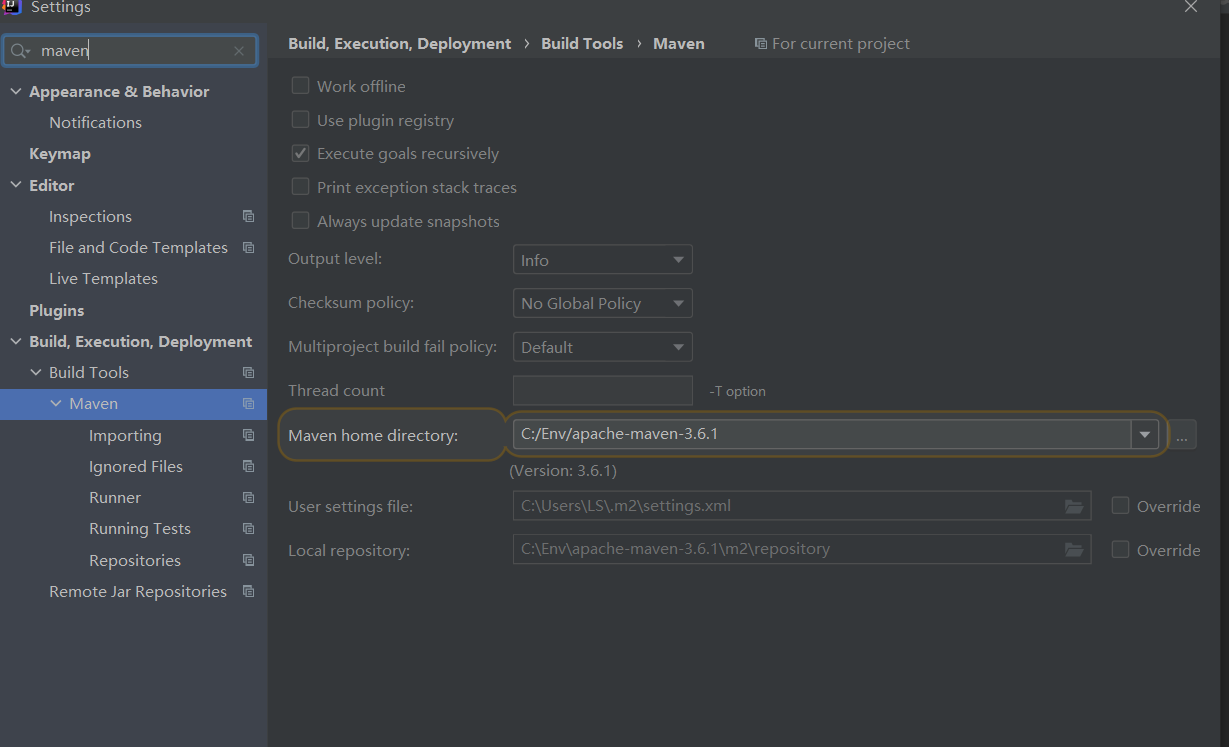
Task: Click project-level icon beside Inspections
Action: click(249, 217)
